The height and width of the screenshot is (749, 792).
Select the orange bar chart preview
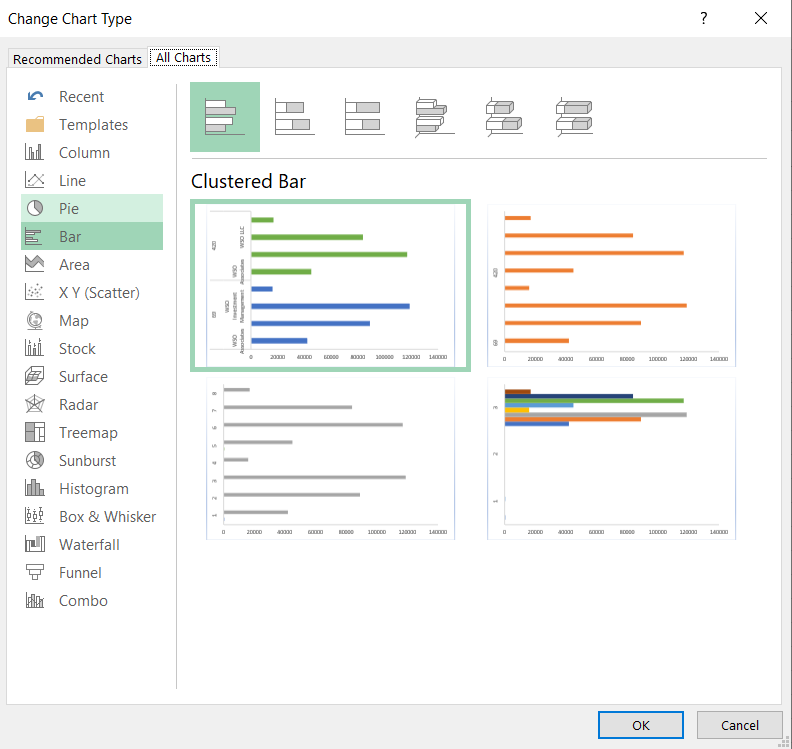click(611, 286)
